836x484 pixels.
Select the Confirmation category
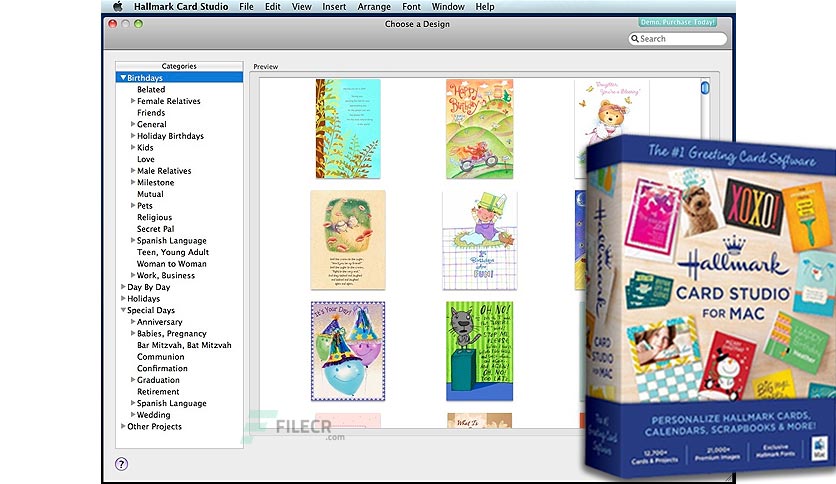pos(162,368)
